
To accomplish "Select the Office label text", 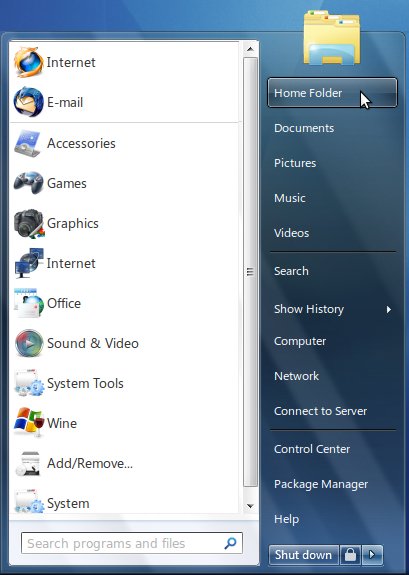I will point(64,303).
